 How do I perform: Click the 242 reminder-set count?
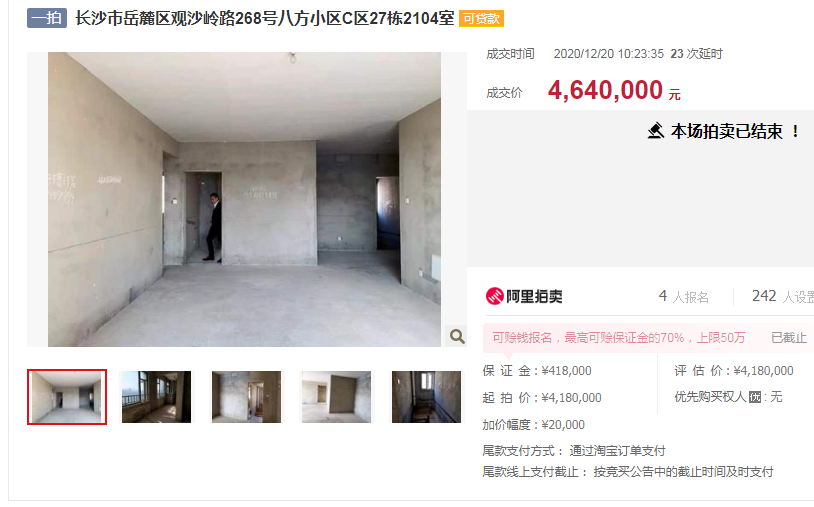(783, 296)
